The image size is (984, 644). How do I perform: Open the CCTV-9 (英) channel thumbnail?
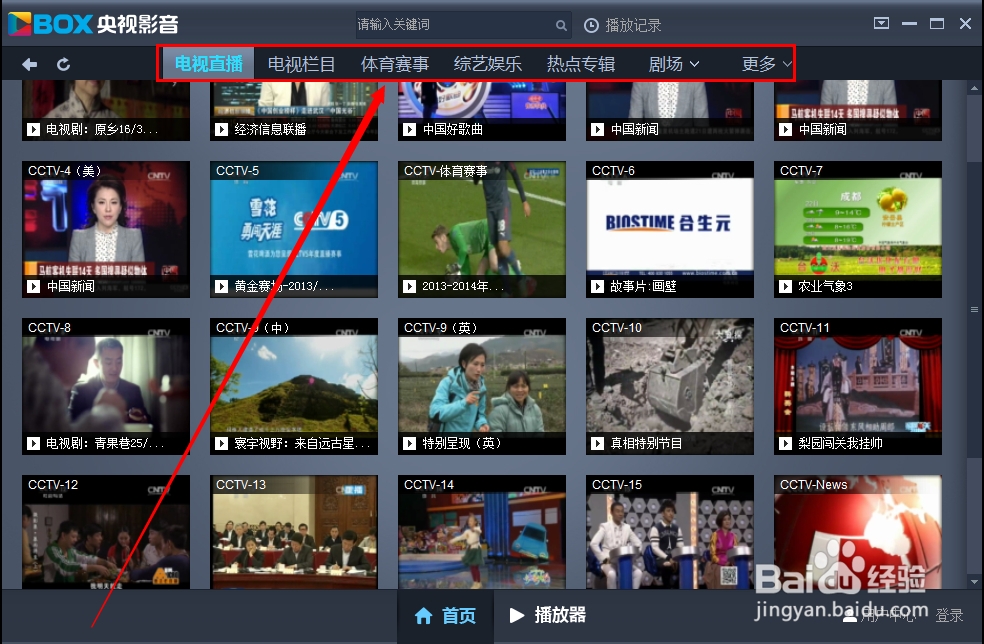click(481, 386)
